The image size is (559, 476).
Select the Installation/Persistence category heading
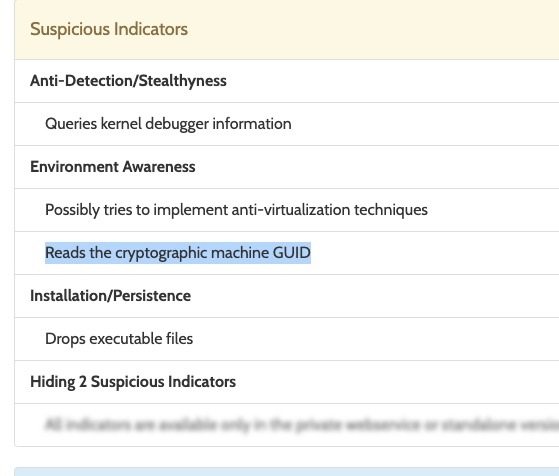(x=111, y=296)
